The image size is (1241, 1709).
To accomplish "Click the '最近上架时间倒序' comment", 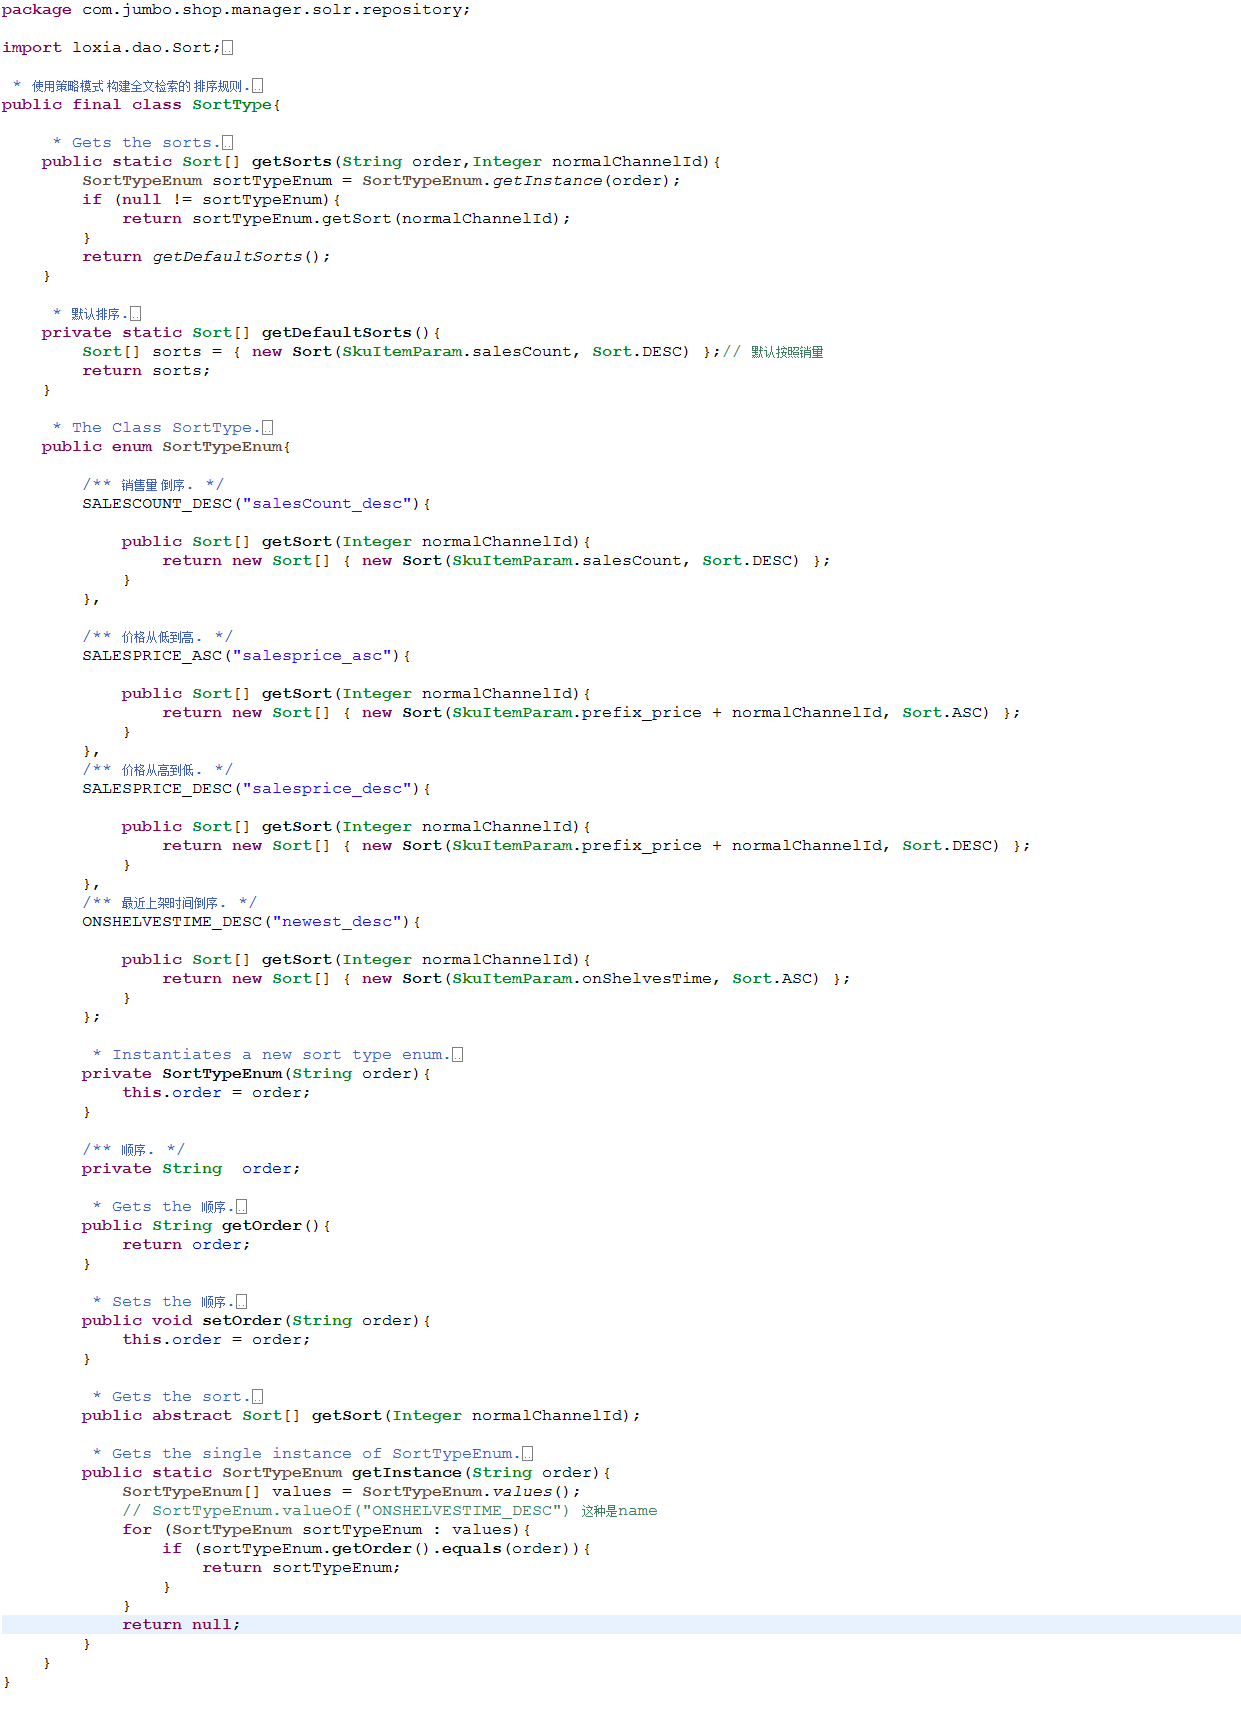I will 169,903.
